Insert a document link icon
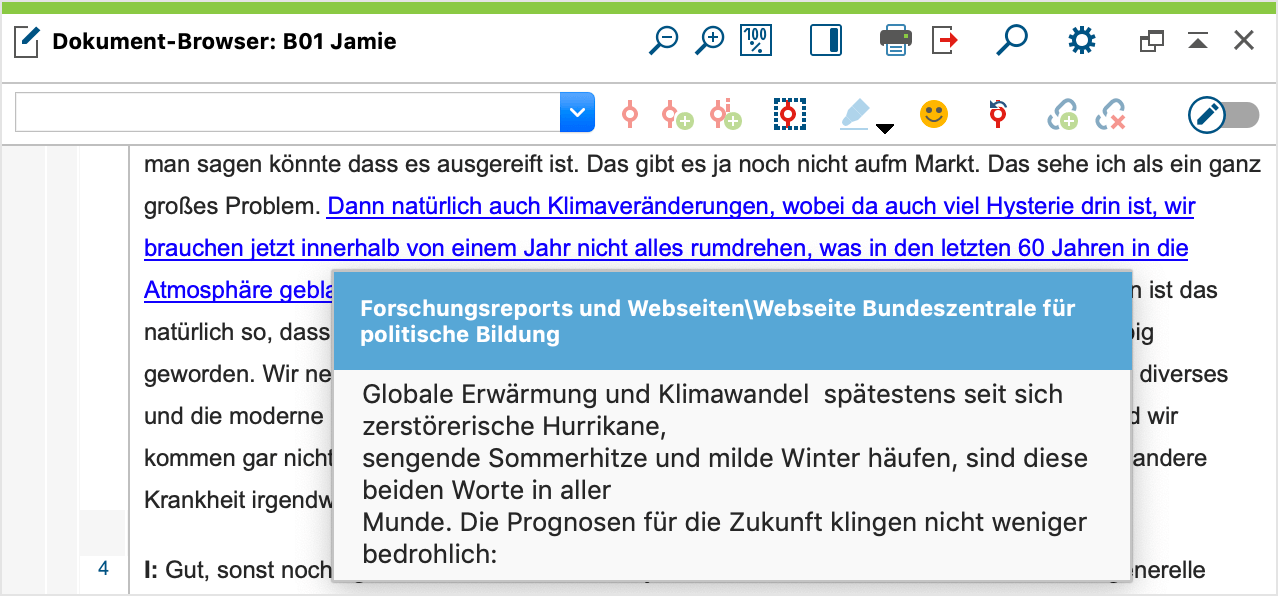Viewport: 1278px width, 596px height. pos(1062,115)
